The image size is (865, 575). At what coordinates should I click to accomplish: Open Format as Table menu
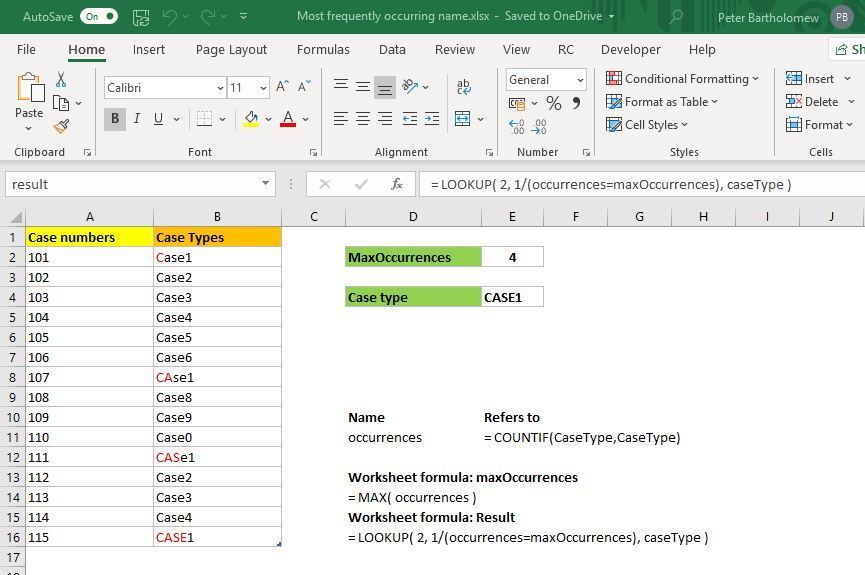pyautogui.click(x=661, y=102)
